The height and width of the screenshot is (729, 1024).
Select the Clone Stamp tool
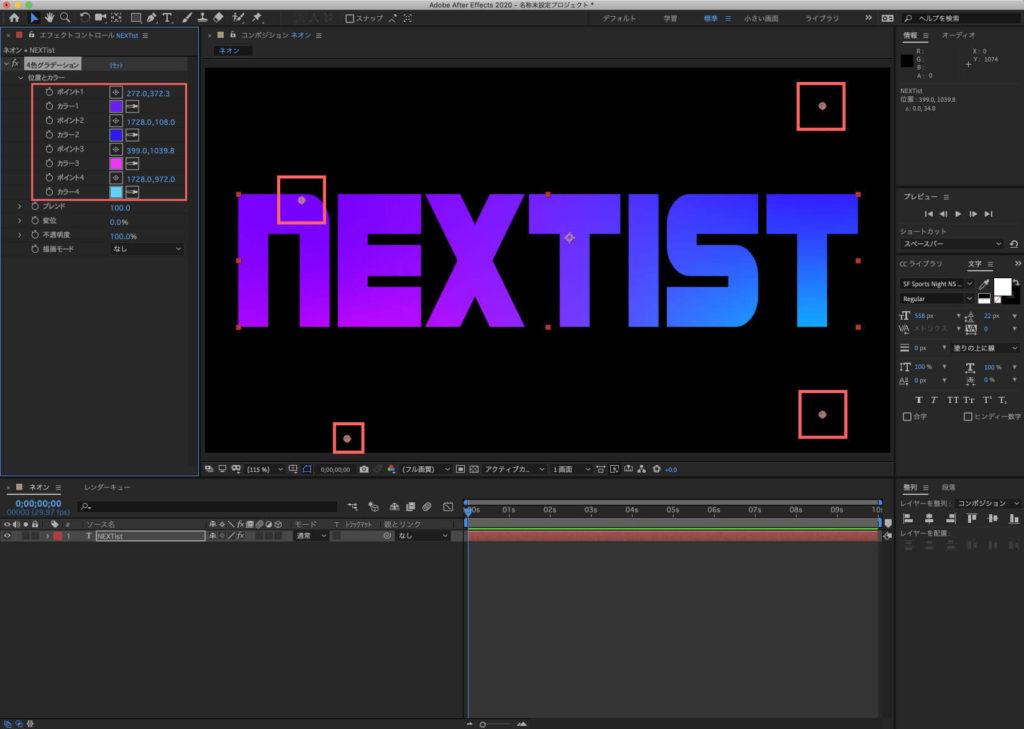(202, 18)
